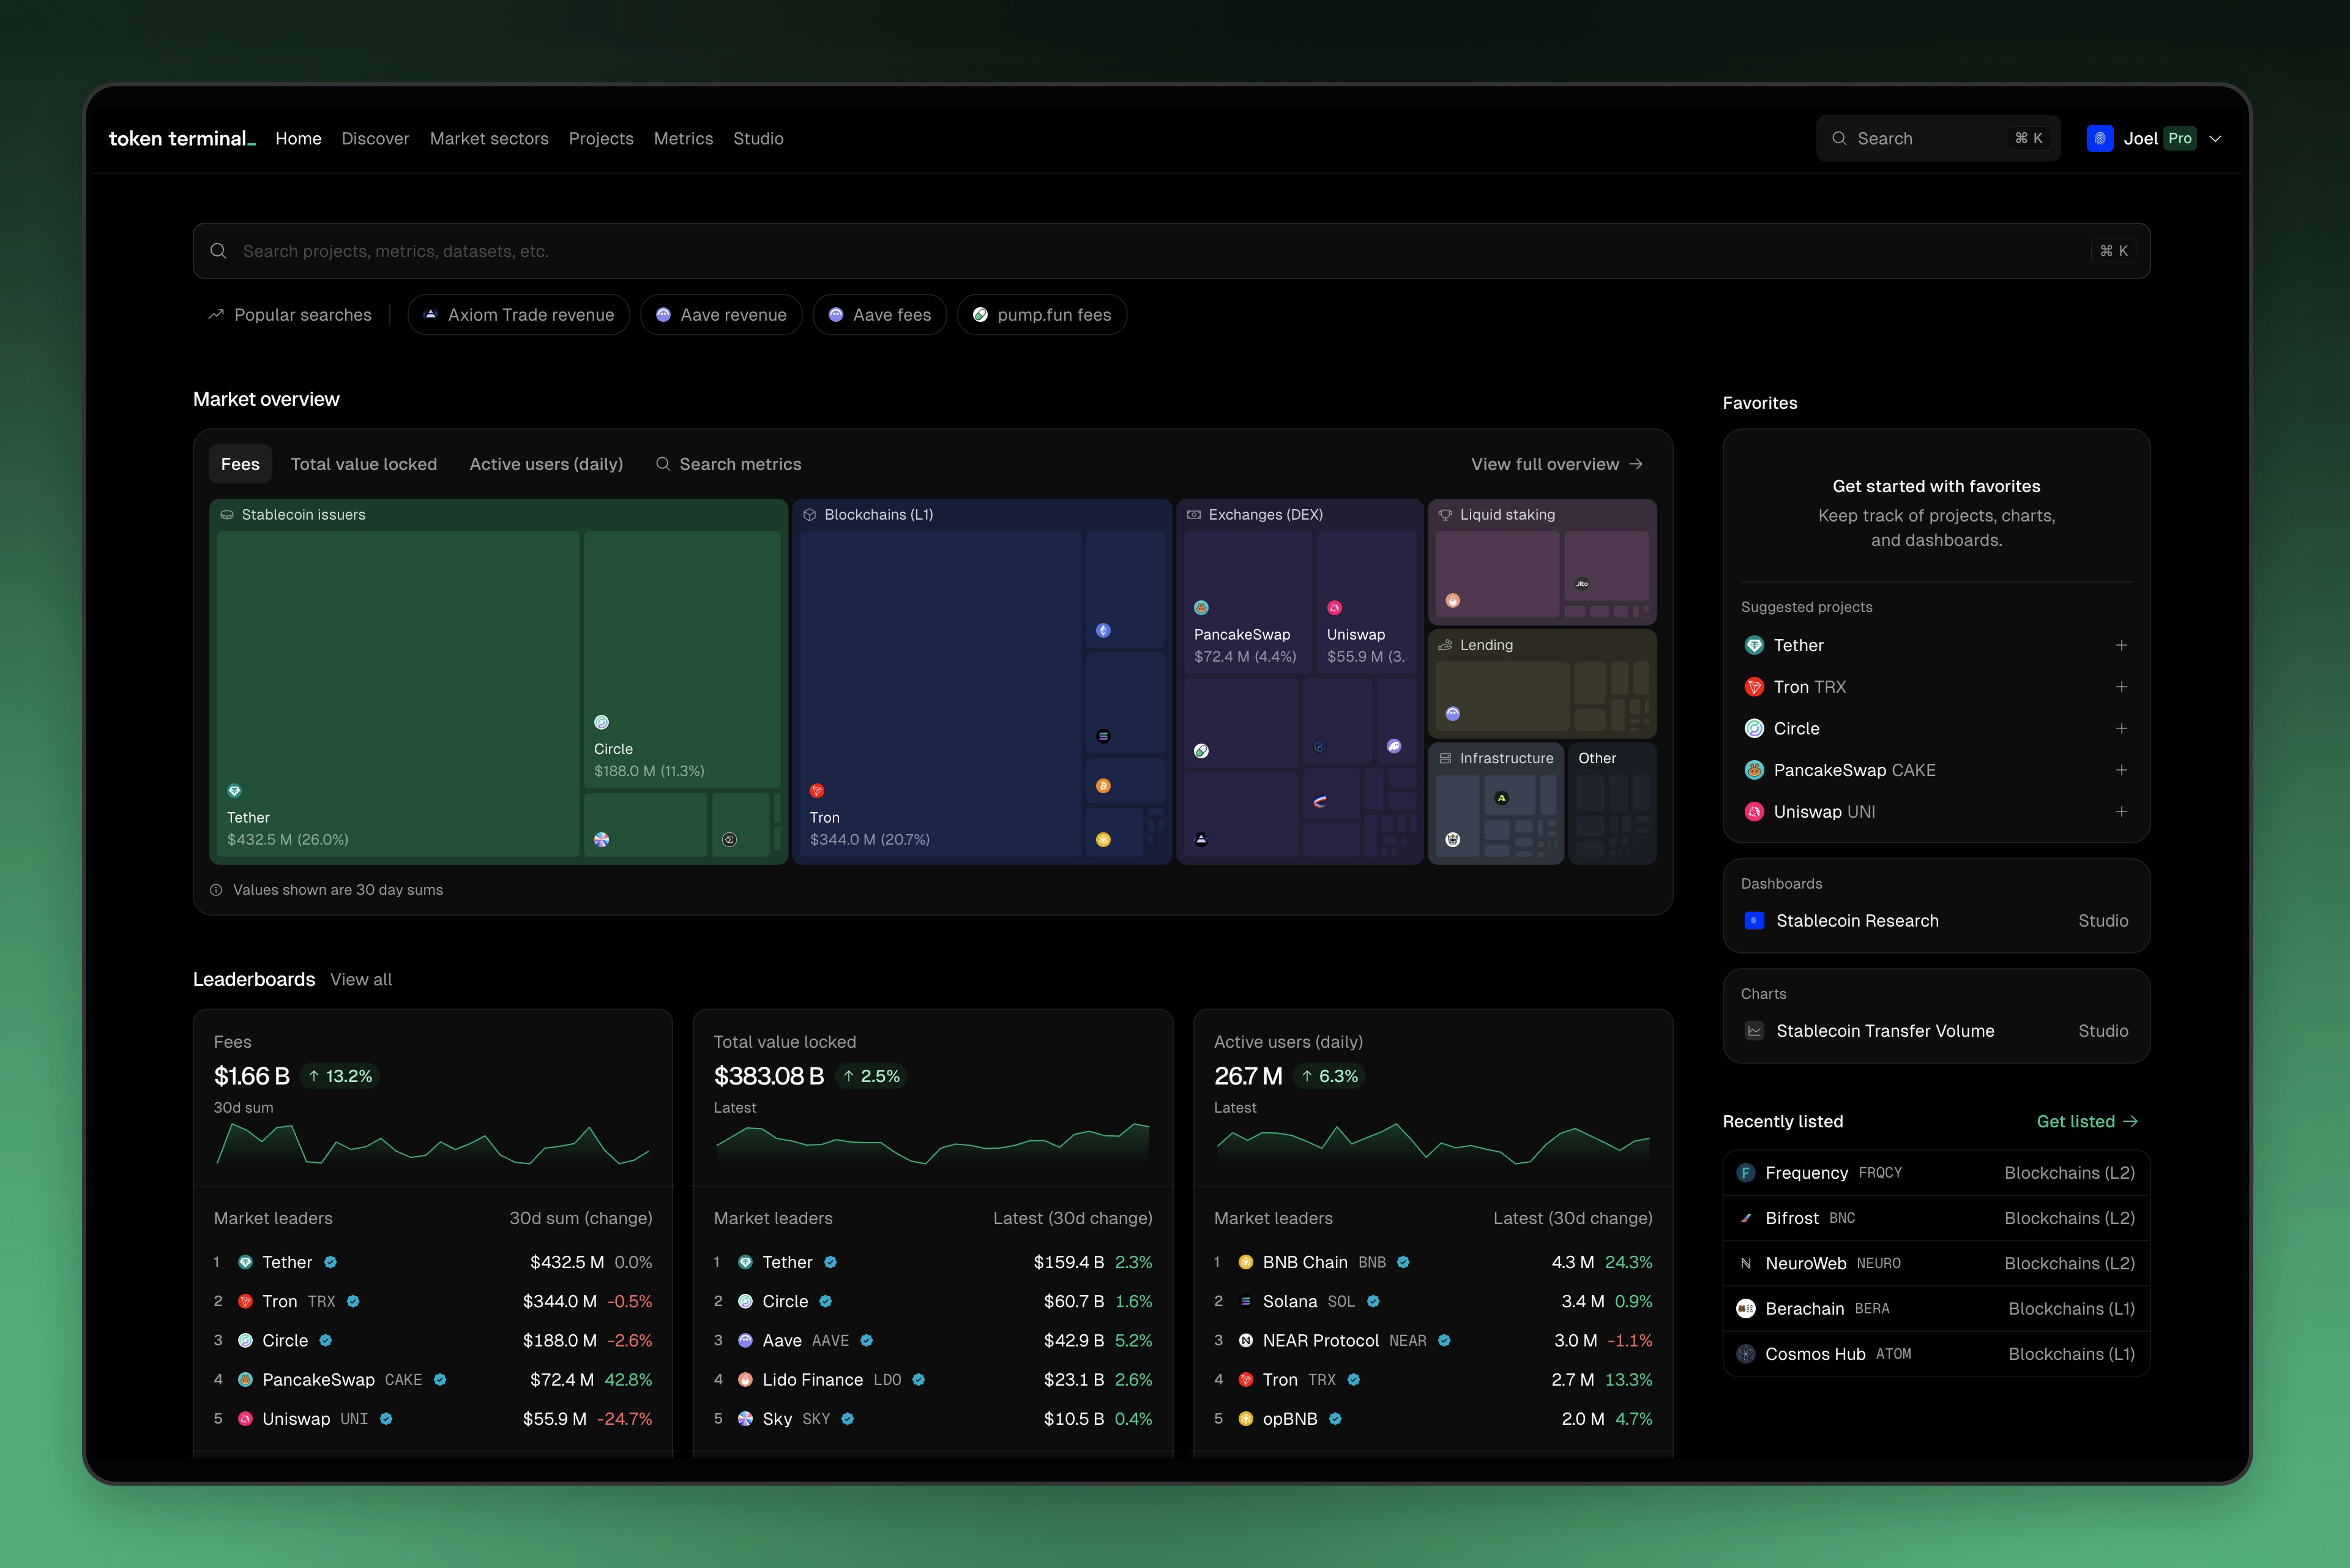The image size is (2350, 1568).
Task: Focus the main projects and metrics search field
Action: [1171, 251]
